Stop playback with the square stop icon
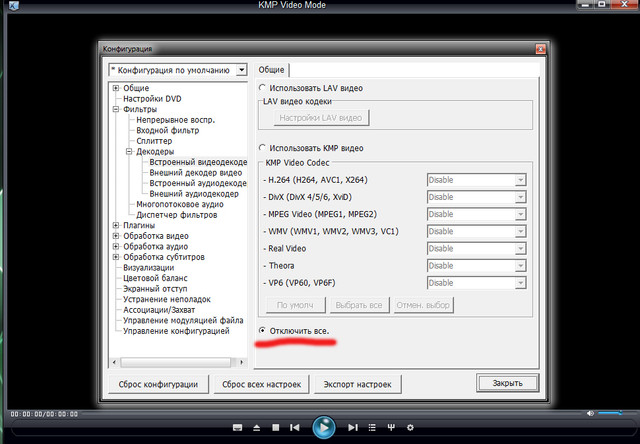 (x=276, y=427)
